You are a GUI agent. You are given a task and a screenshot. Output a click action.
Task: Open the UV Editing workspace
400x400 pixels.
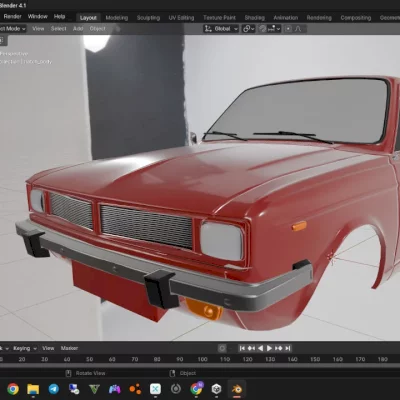181,18
